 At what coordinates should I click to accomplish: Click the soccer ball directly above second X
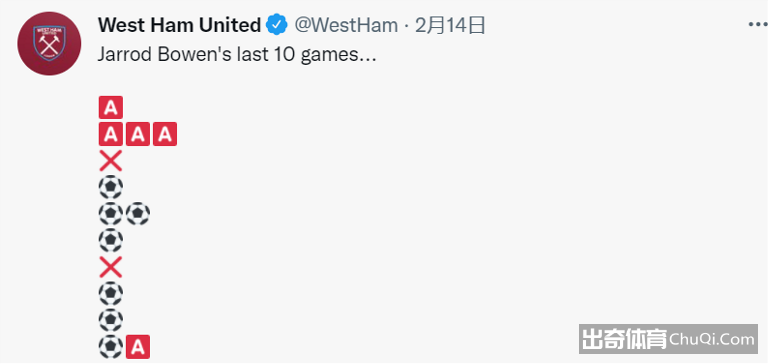coord(111,240)
